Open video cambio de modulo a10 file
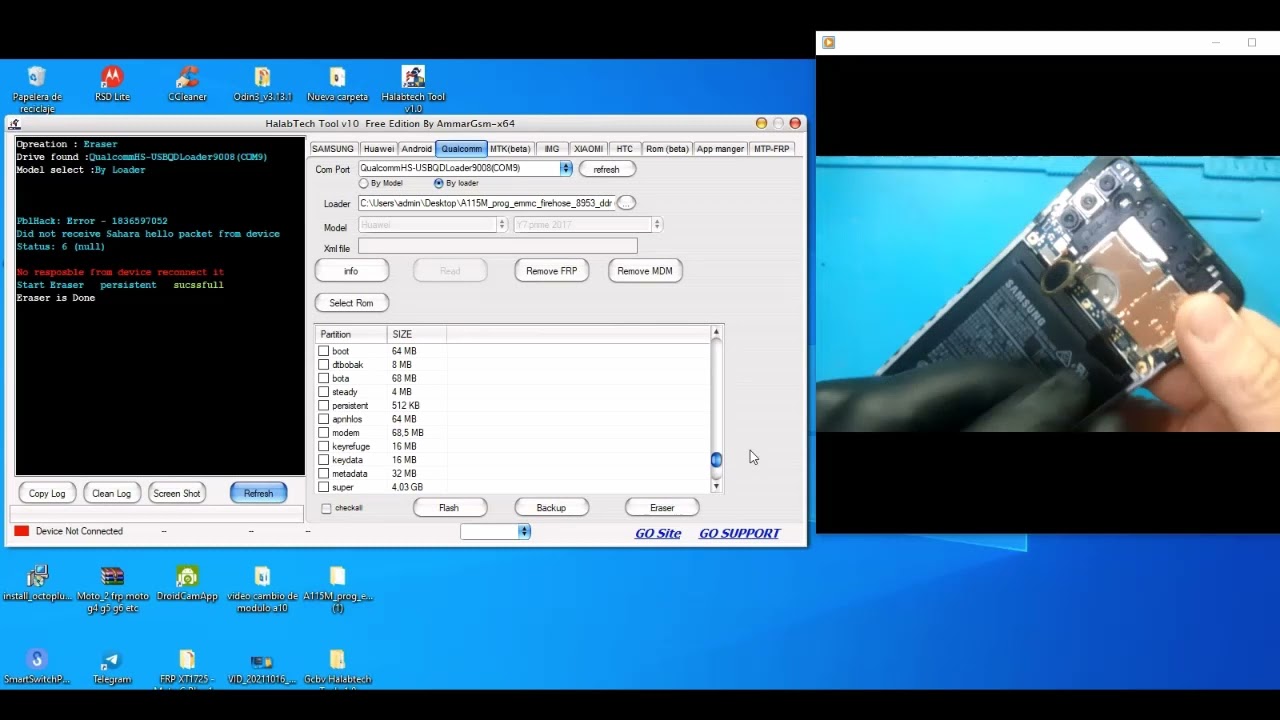Viewport: 1280px width, 720px height. pos(262,589)
